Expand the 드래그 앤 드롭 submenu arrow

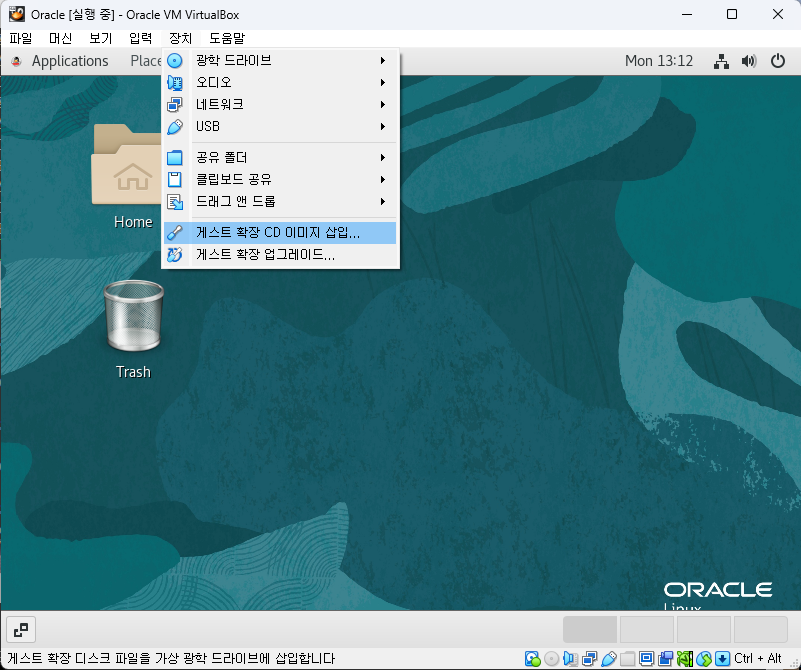coord(383,202)
